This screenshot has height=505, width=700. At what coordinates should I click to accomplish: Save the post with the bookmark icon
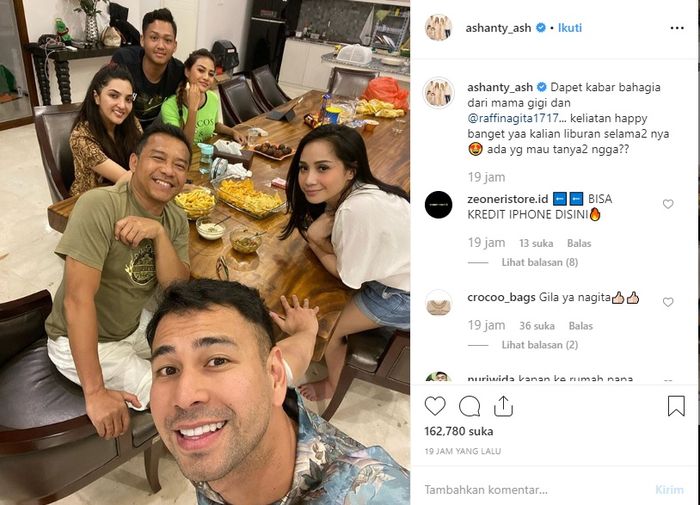[x=676, y=406]
